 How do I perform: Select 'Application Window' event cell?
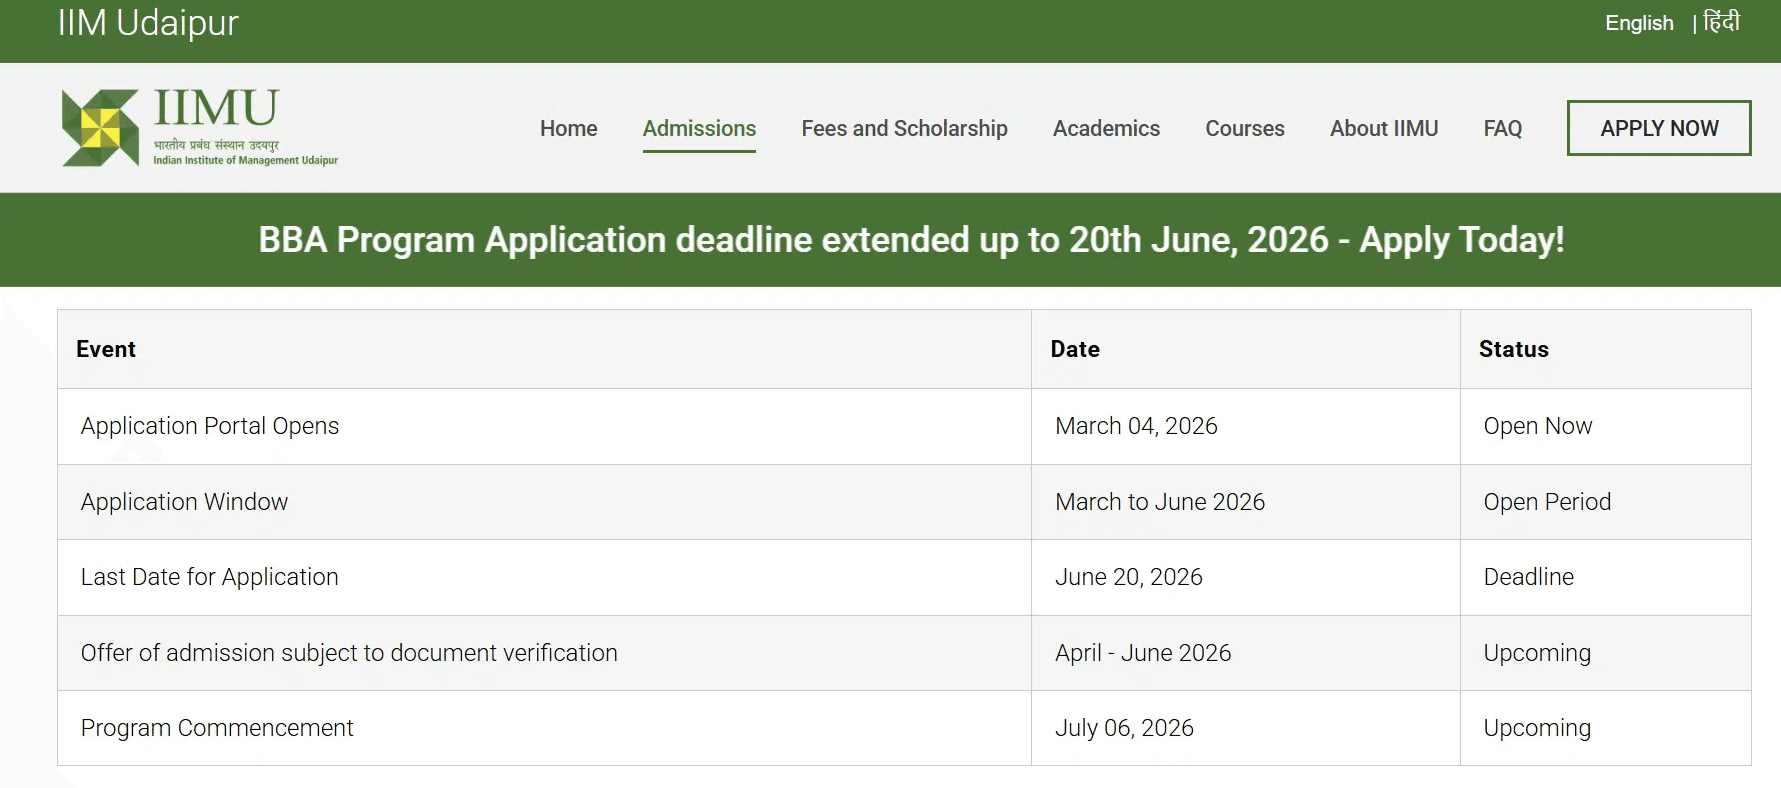(544, 502)
